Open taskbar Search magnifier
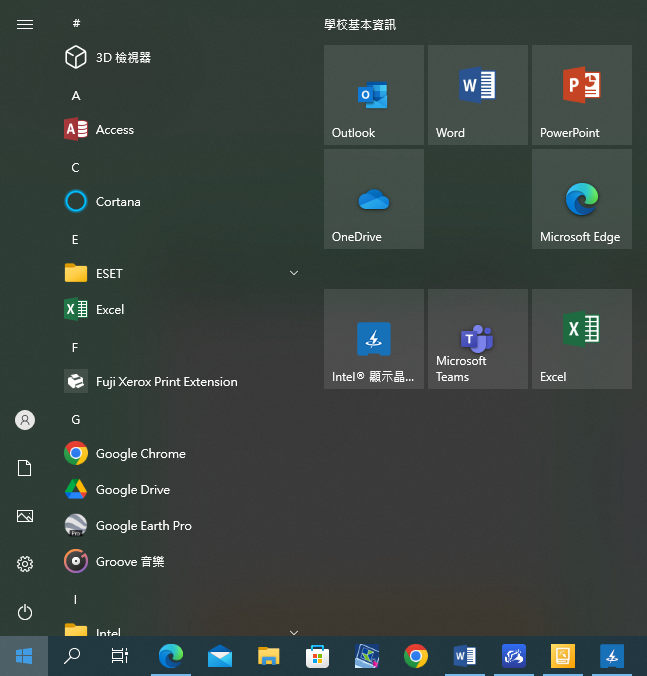The image size is (647, 676). (x=72, y=656)
